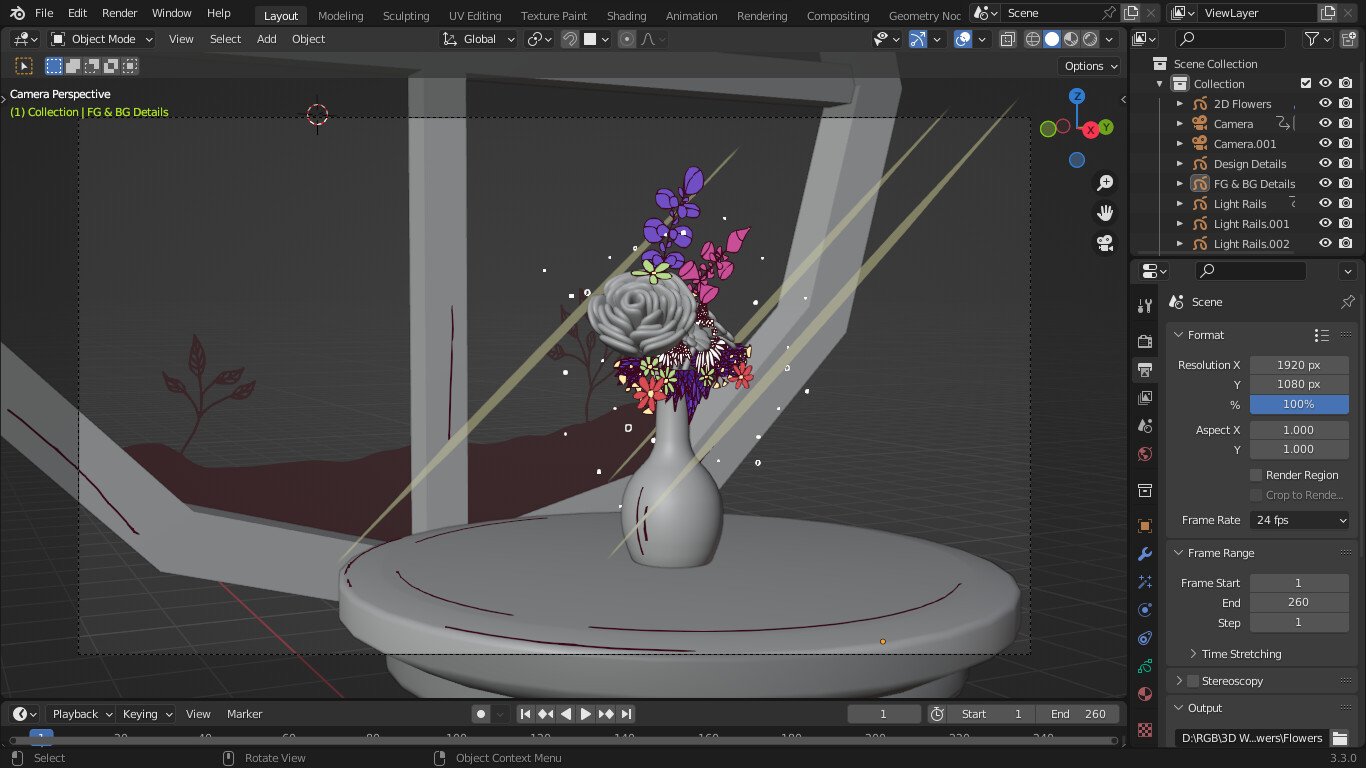Click the pan hand viewport gizmo
The width and height of the screenshot is (1366, 768).
tap(1105, 213)
